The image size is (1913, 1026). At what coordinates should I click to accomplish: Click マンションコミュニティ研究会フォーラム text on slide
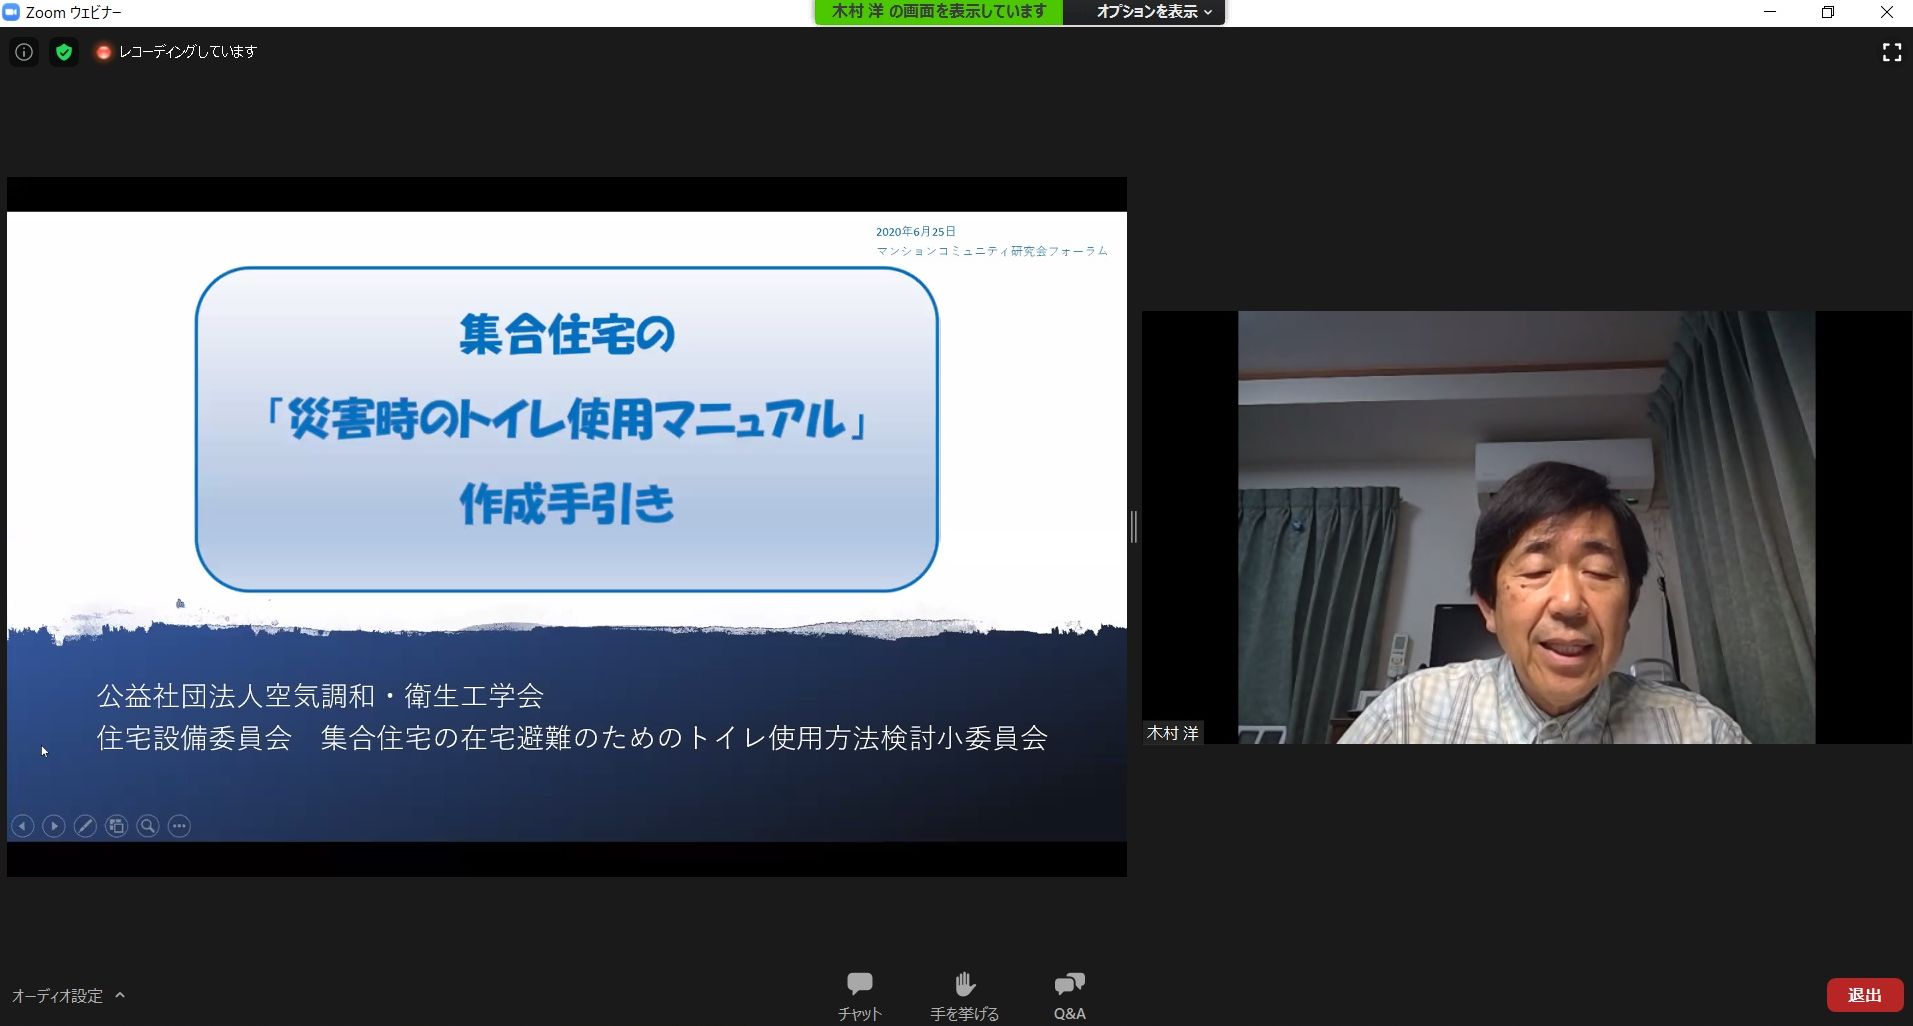coord(992,251)
